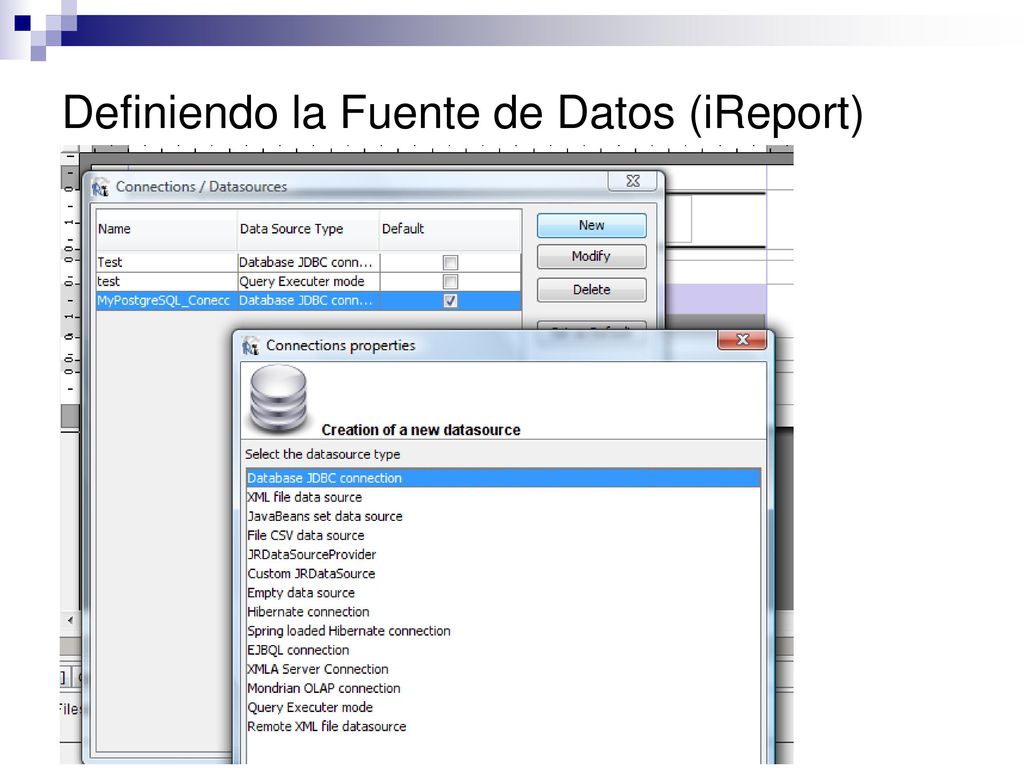Pick Mondrian OLAP connection

(504, 688)
